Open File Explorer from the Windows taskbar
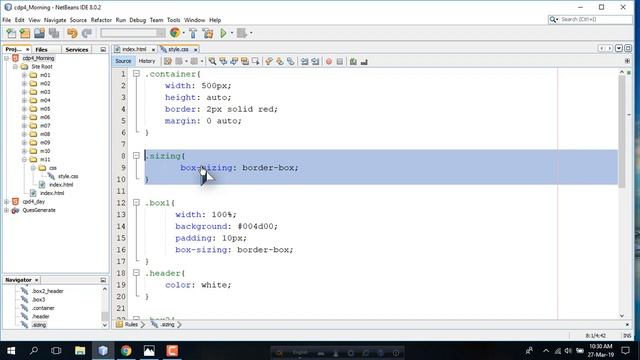The height and width of the screenshot is (360, 640). click(80, 351)
